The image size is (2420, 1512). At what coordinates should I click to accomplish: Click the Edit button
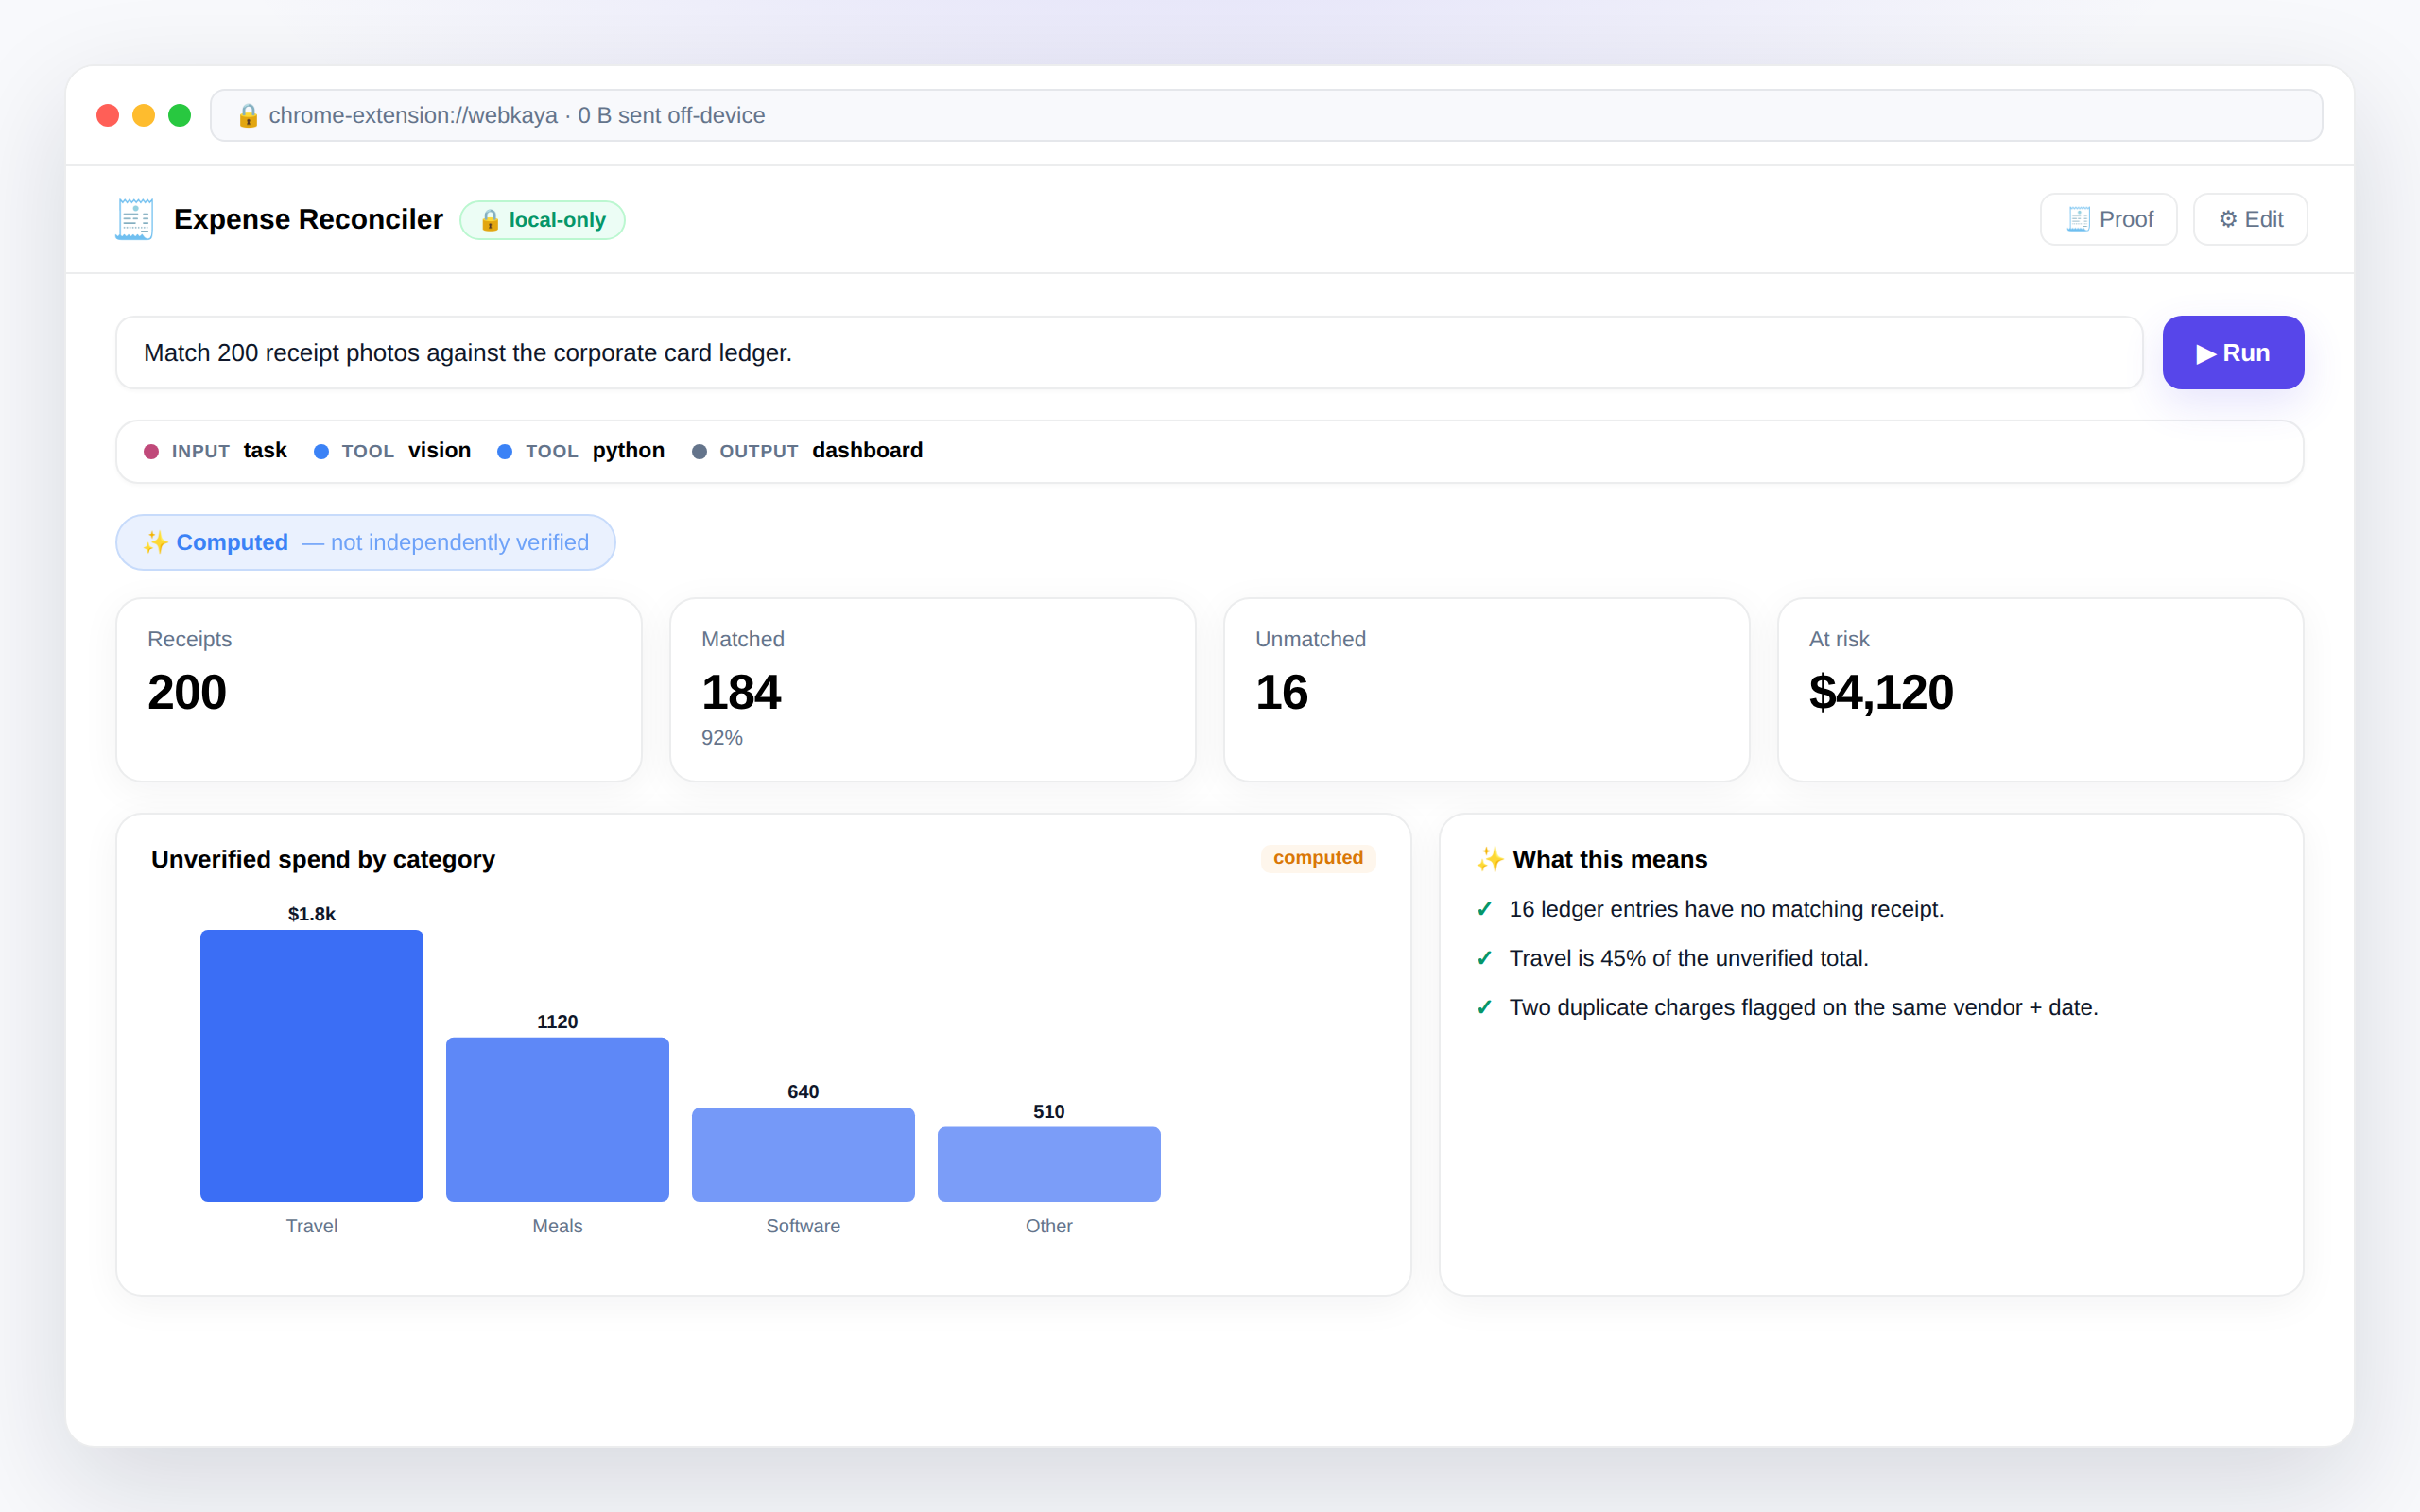click(x=2250, y=219)
